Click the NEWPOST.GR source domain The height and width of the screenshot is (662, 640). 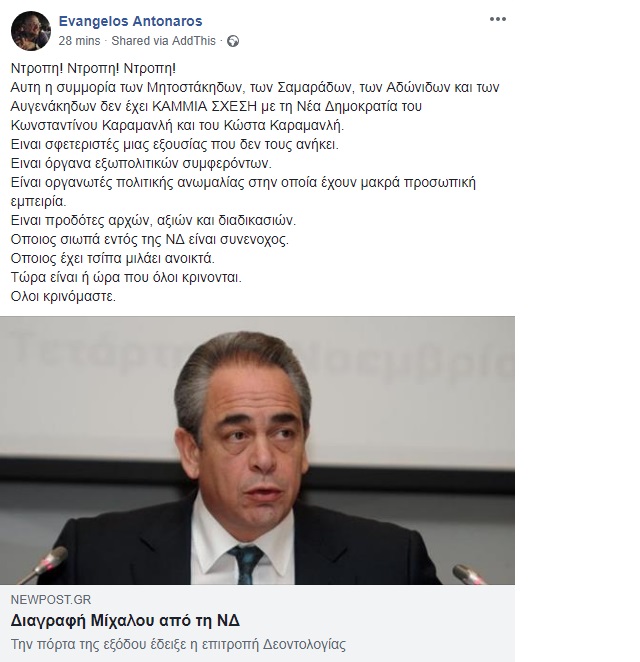pyautogui.click(x=51, y=600)
